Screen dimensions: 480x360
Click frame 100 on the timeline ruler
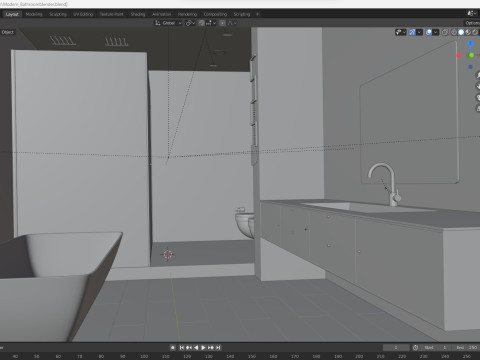(144, 356)
